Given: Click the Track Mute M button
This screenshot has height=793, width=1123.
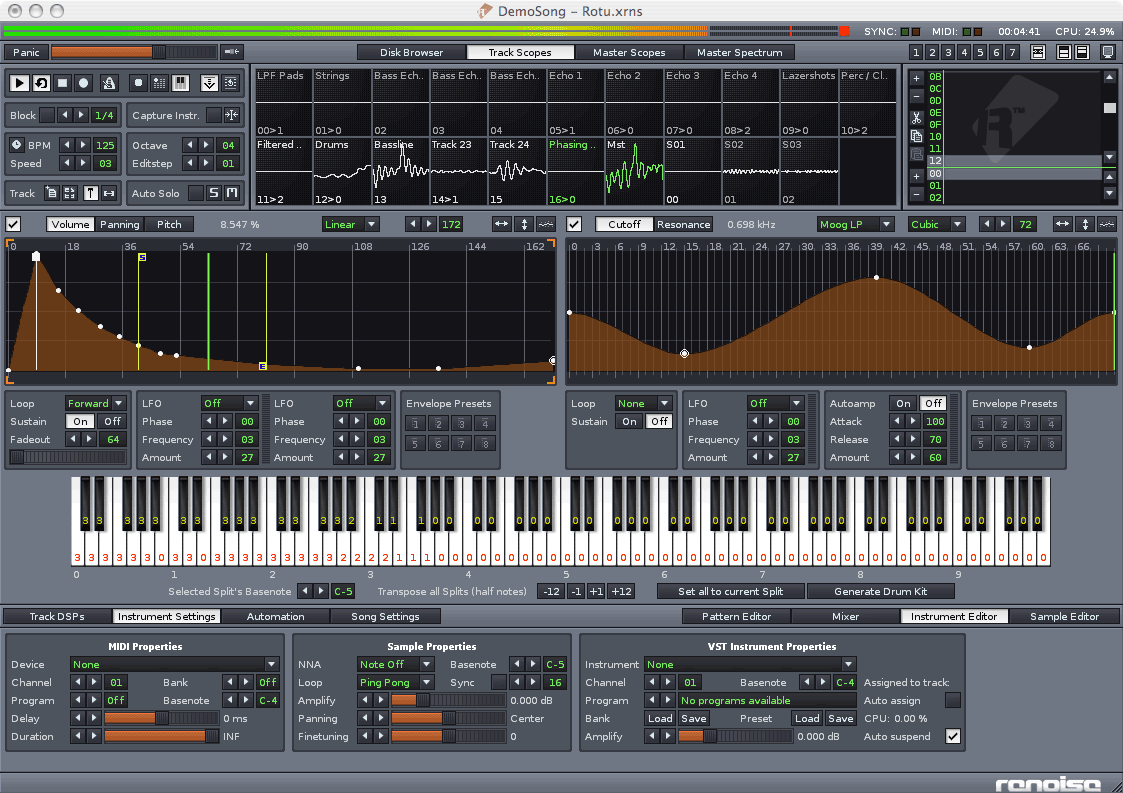Looking at the screenshot, I should click(x=231, y=193).
